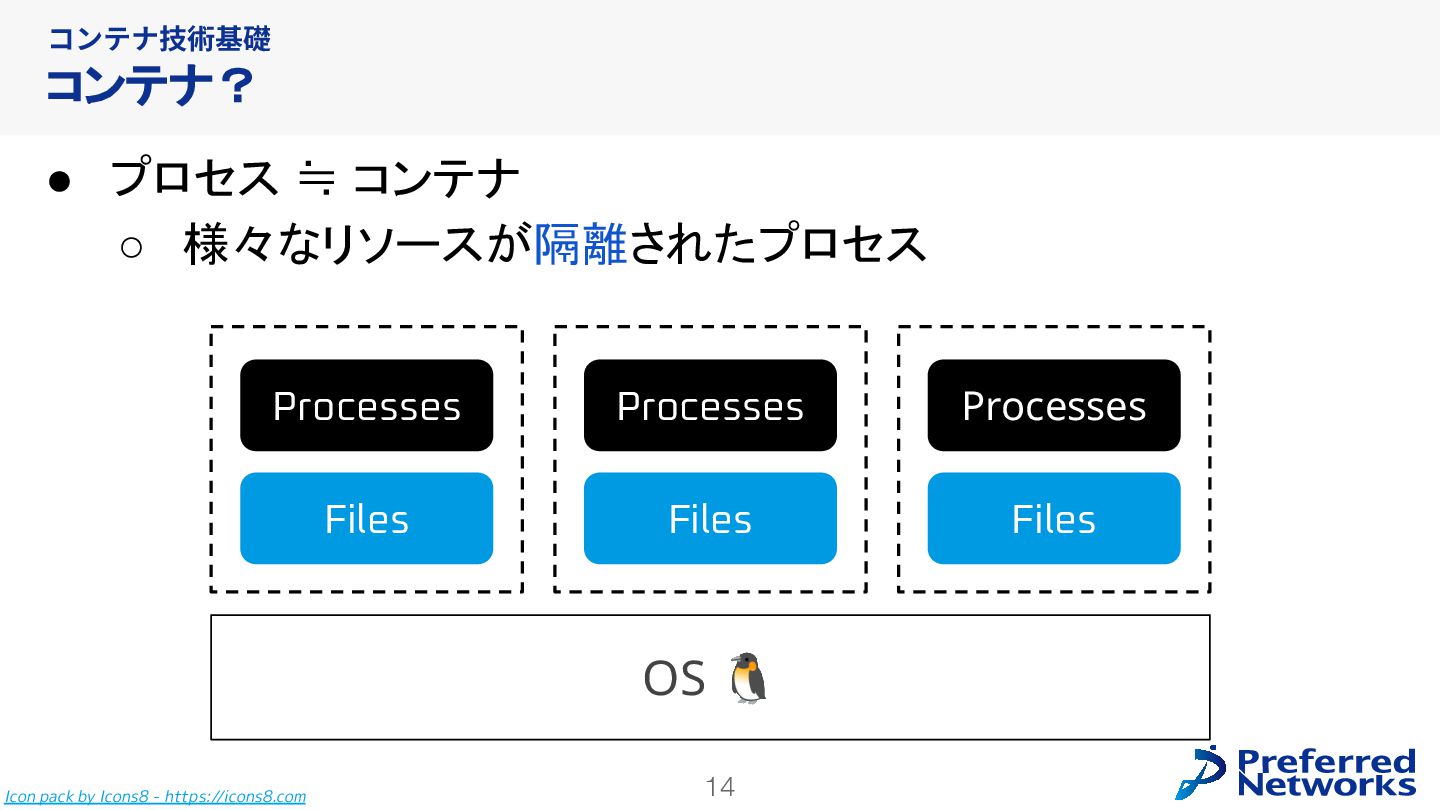Click the hollow sub-bullet before 様々な
The width and height of the screenshot is (1440, 810).
[x=132, y=247]
